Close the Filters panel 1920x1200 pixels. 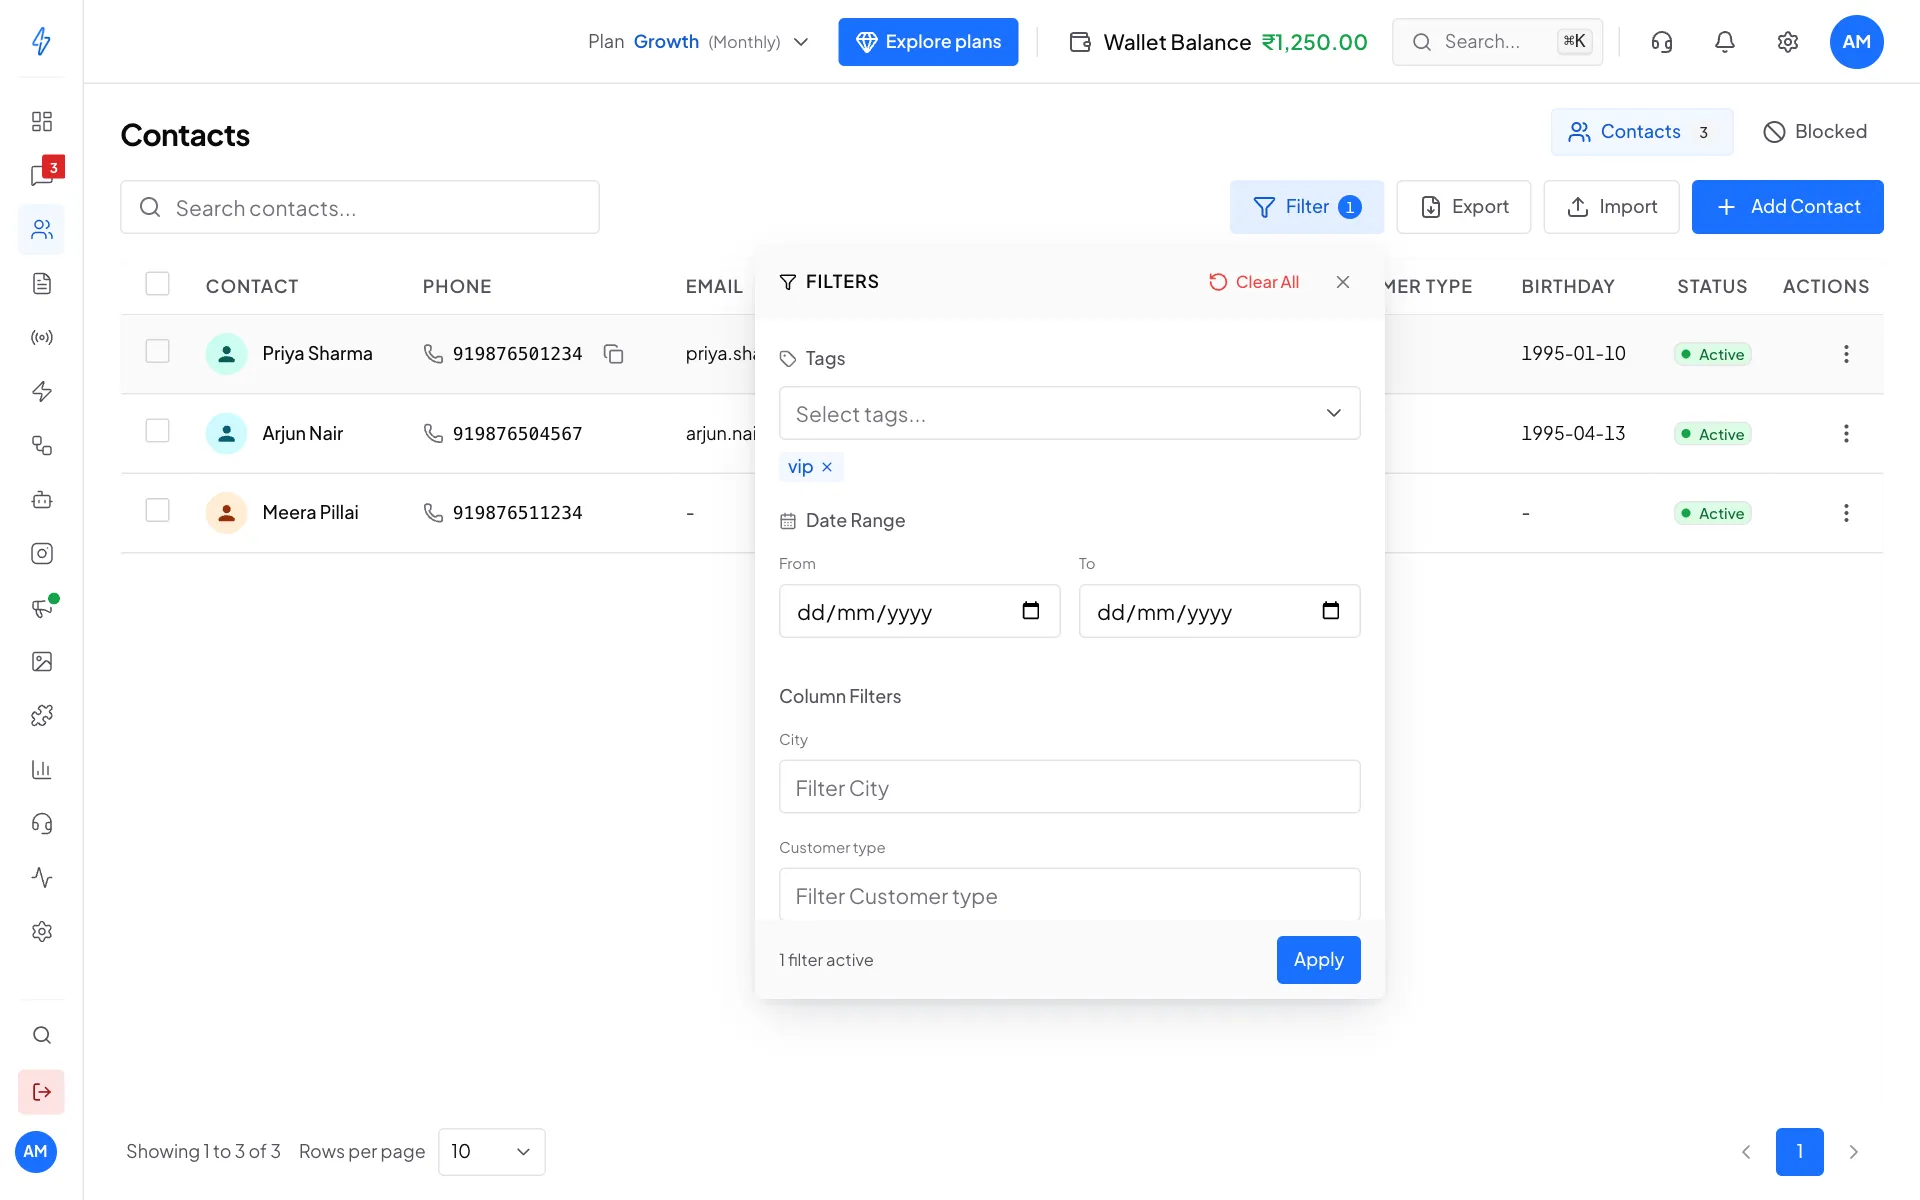coord(1343,282)
